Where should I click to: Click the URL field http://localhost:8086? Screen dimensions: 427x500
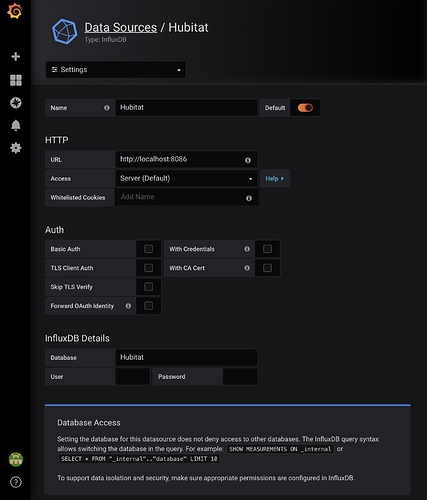186,159
